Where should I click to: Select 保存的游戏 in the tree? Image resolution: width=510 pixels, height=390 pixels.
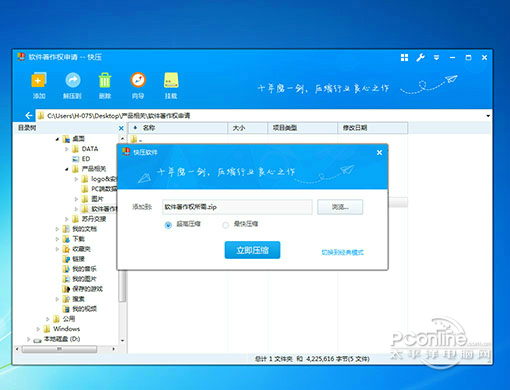click(88, 289)
